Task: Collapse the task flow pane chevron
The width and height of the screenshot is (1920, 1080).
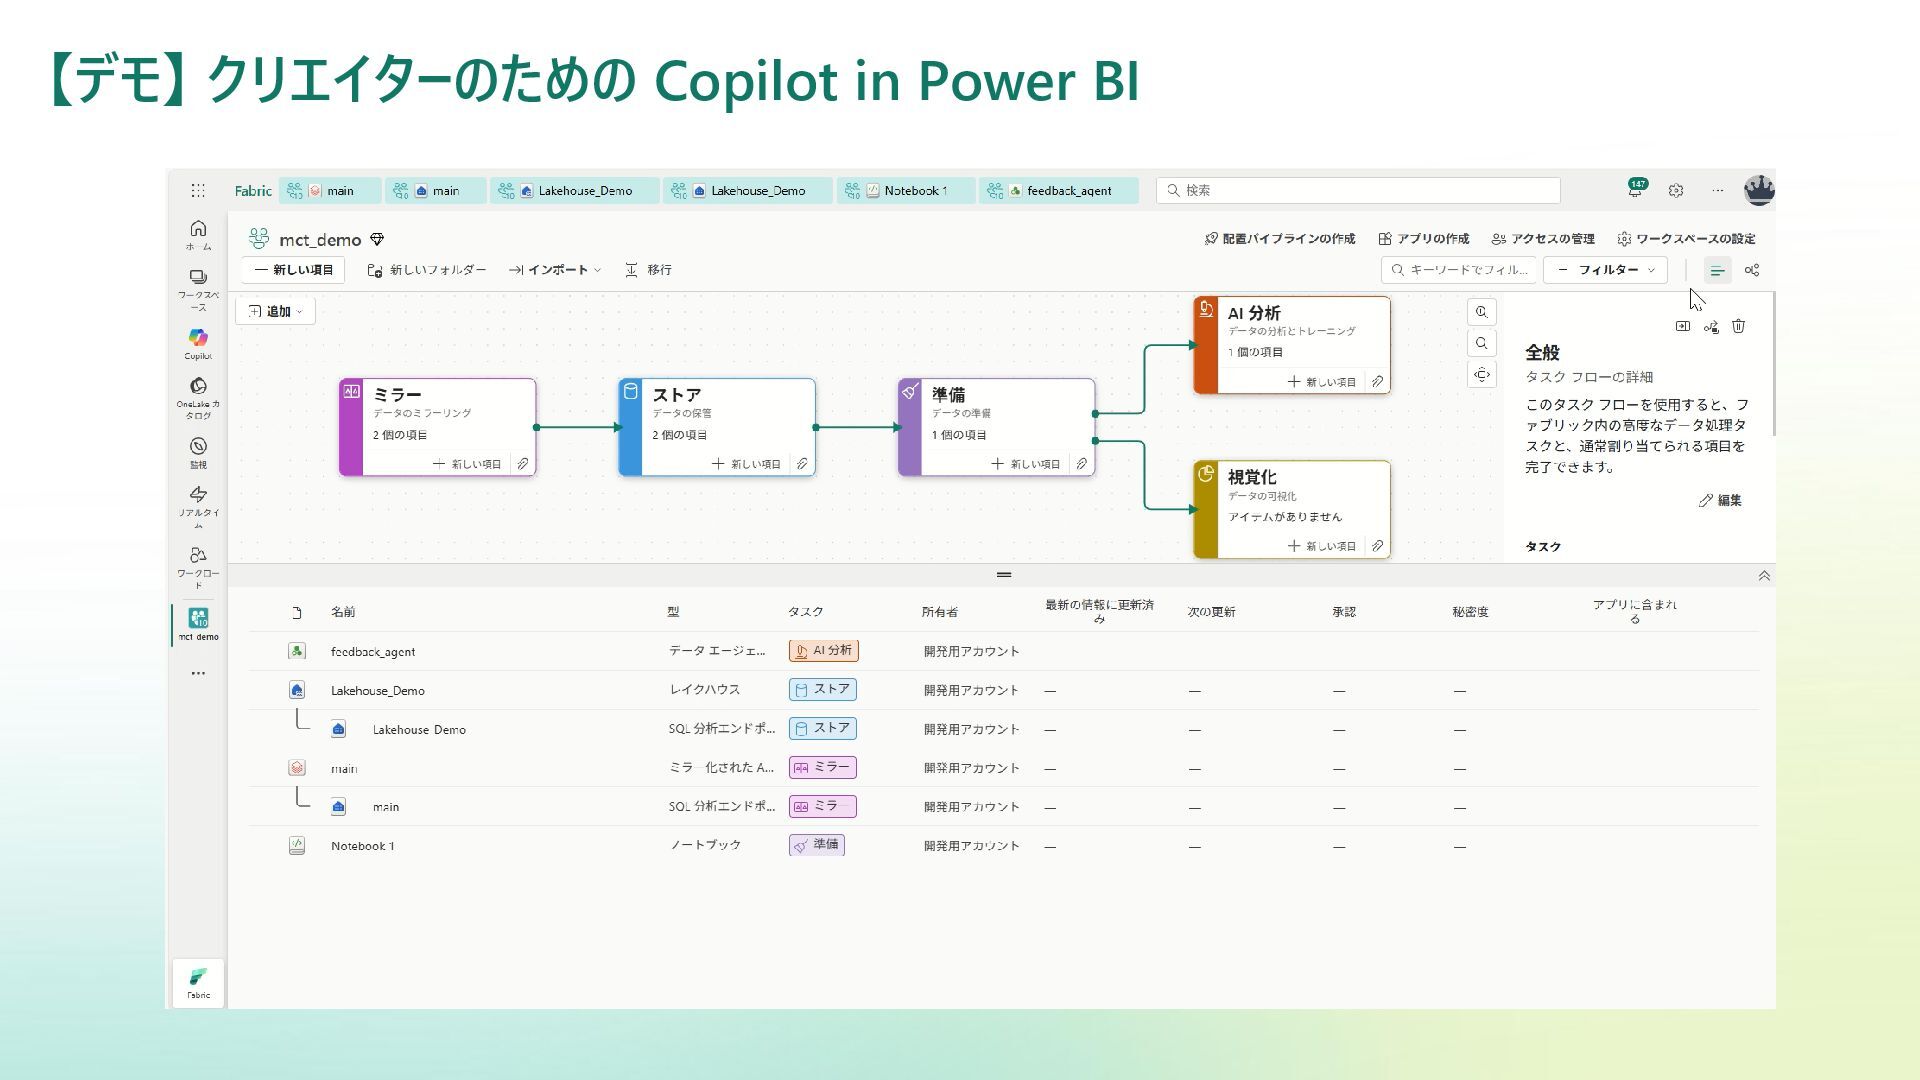Action: pyautogui.click(x=1764, y=576)
